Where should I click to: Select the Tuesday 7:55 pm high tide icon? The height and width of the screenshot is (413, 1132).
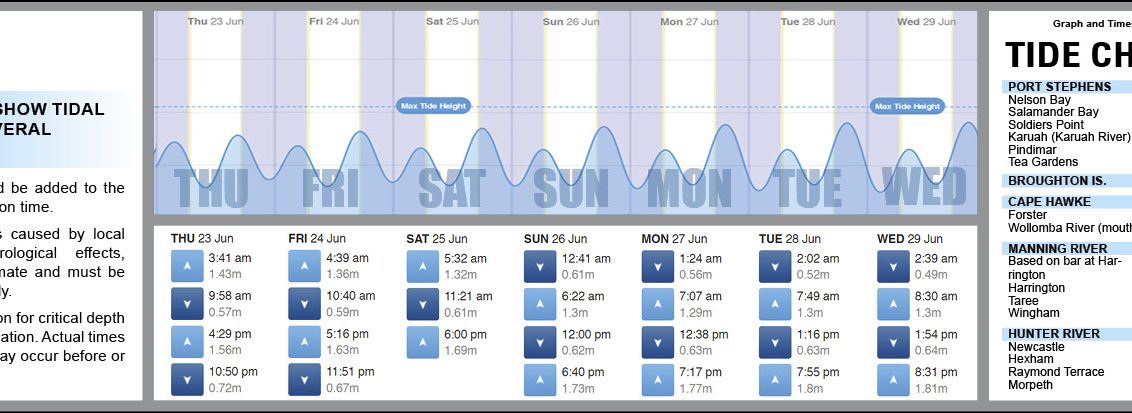tap(775, 380)
